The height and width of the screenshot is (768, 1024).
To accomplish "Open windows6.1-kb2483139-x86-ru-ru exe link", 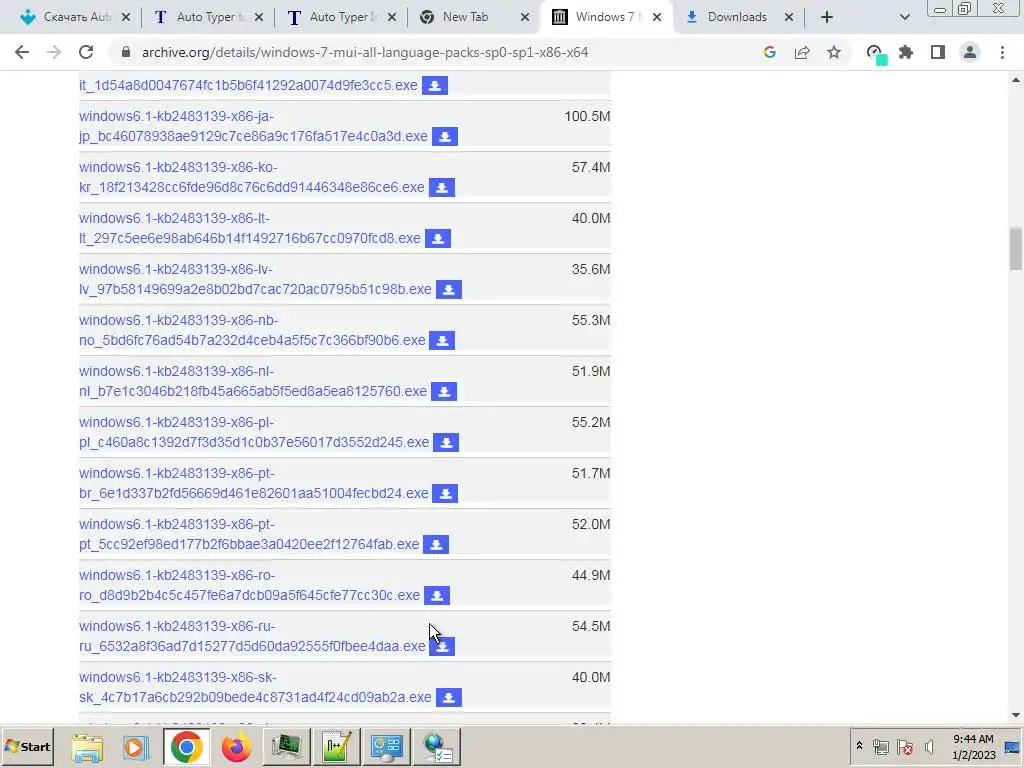I will coord(252,636).
